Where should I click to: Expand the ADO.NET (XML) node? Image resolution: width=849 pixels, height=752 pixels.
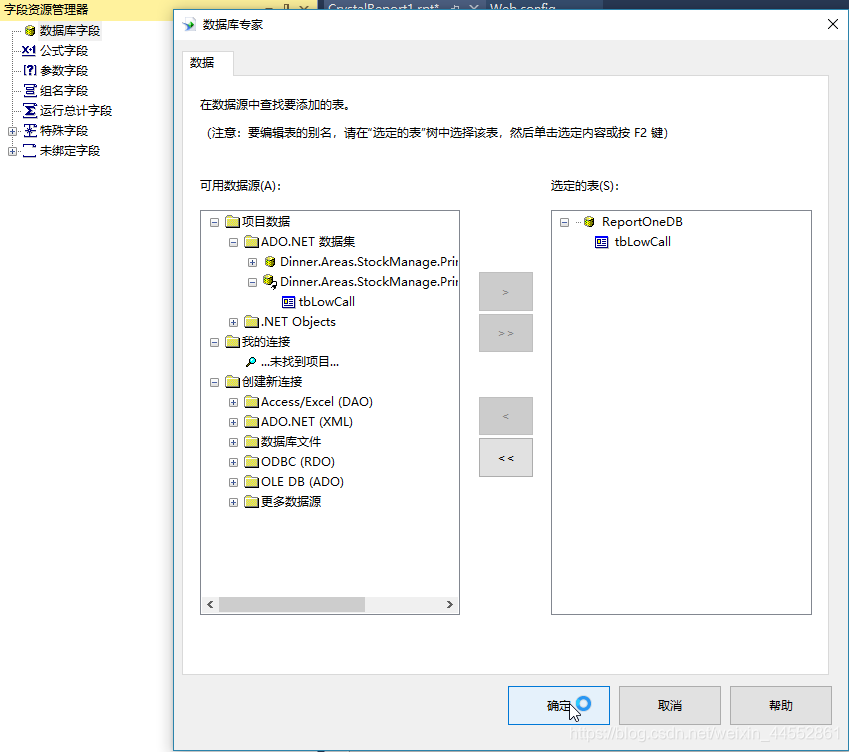[x=233, y=422]
